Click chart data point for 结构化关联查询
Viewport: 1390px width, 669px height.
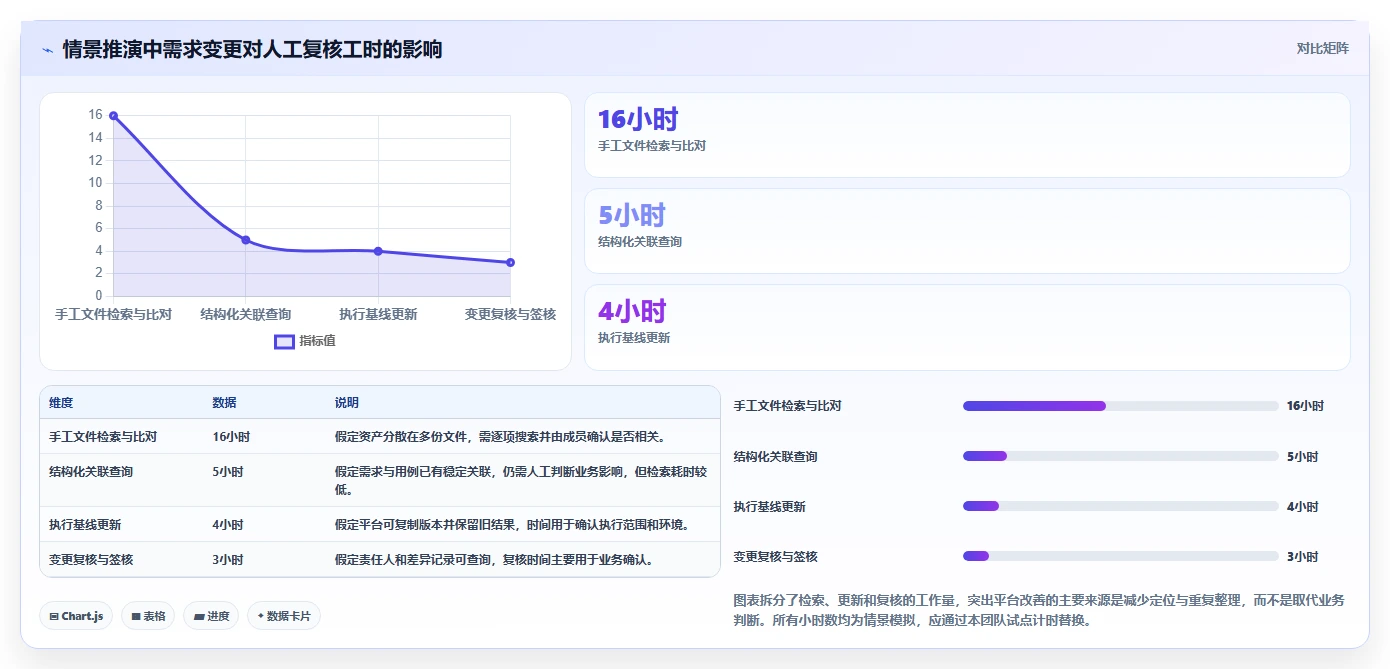coord(246,240)
